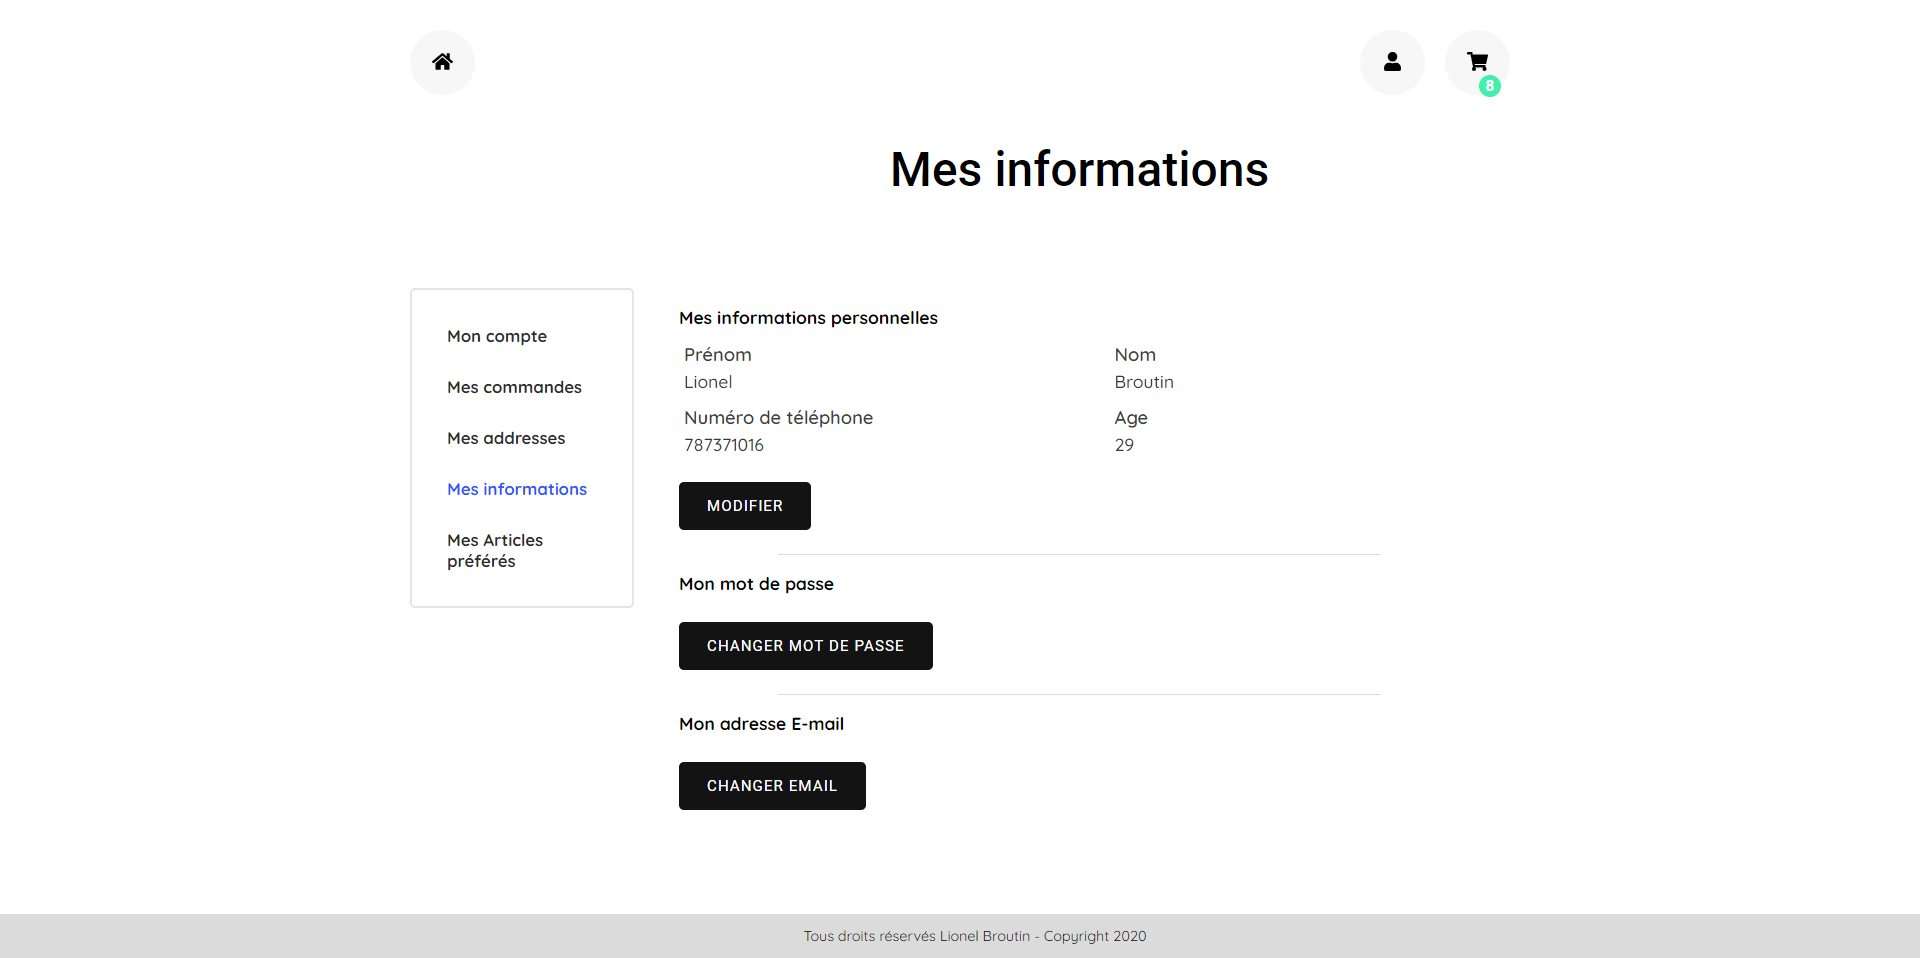Viewport: 1920px width, 958px height.
Task: Open Mes commandes in sidebar
Action: point(514,387)
